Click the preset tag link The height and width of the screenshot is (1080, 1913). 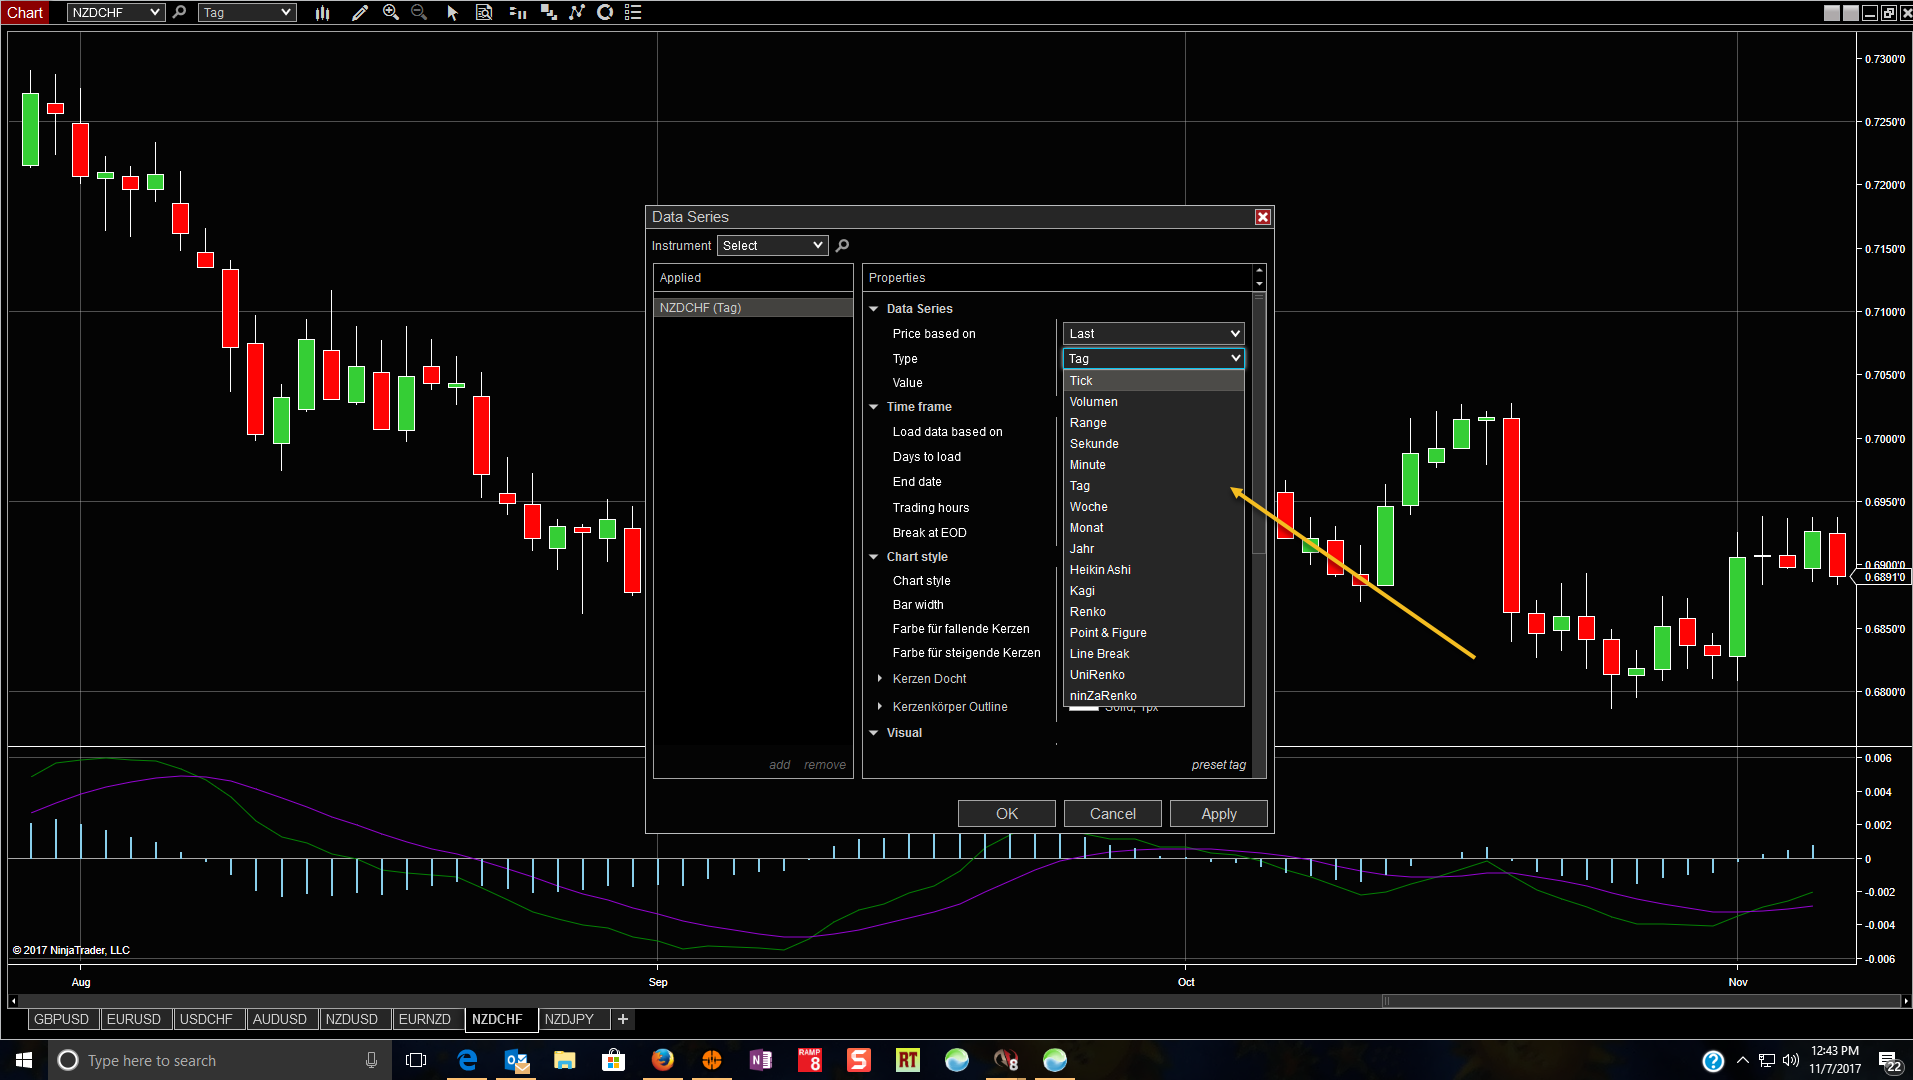(1219, 765)
